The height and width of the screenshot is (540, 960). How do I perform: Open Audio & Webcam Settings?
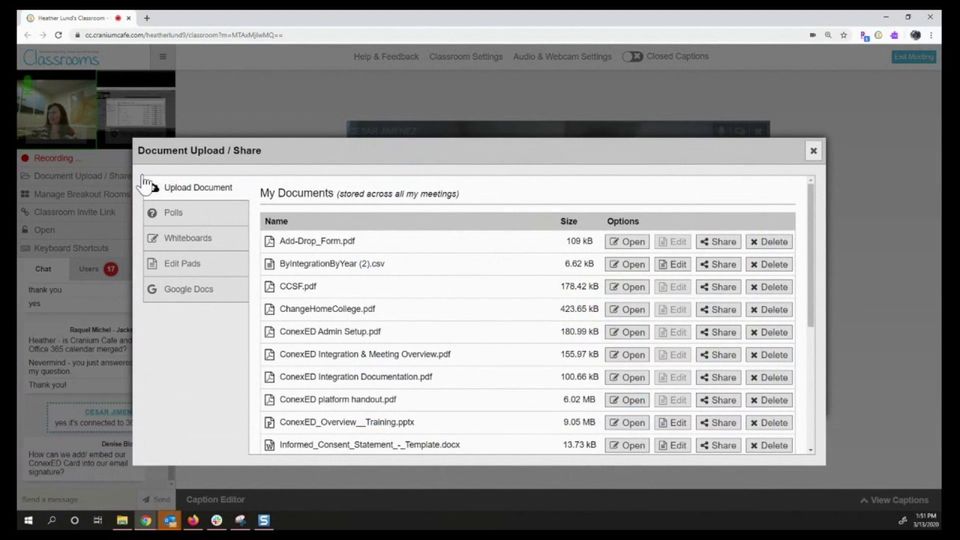[562, 56]
